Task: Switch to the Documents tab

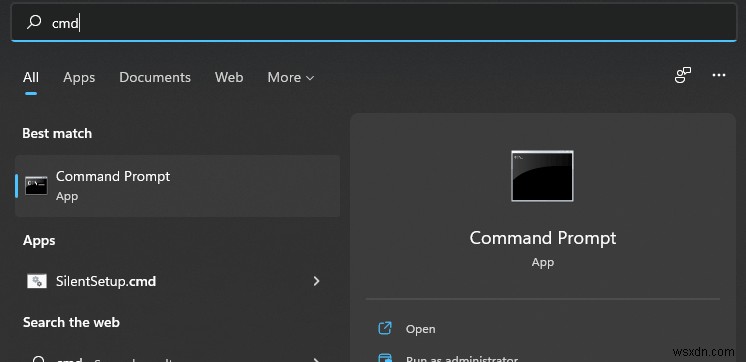Action: pyautogui.click(x=155, y=77)
